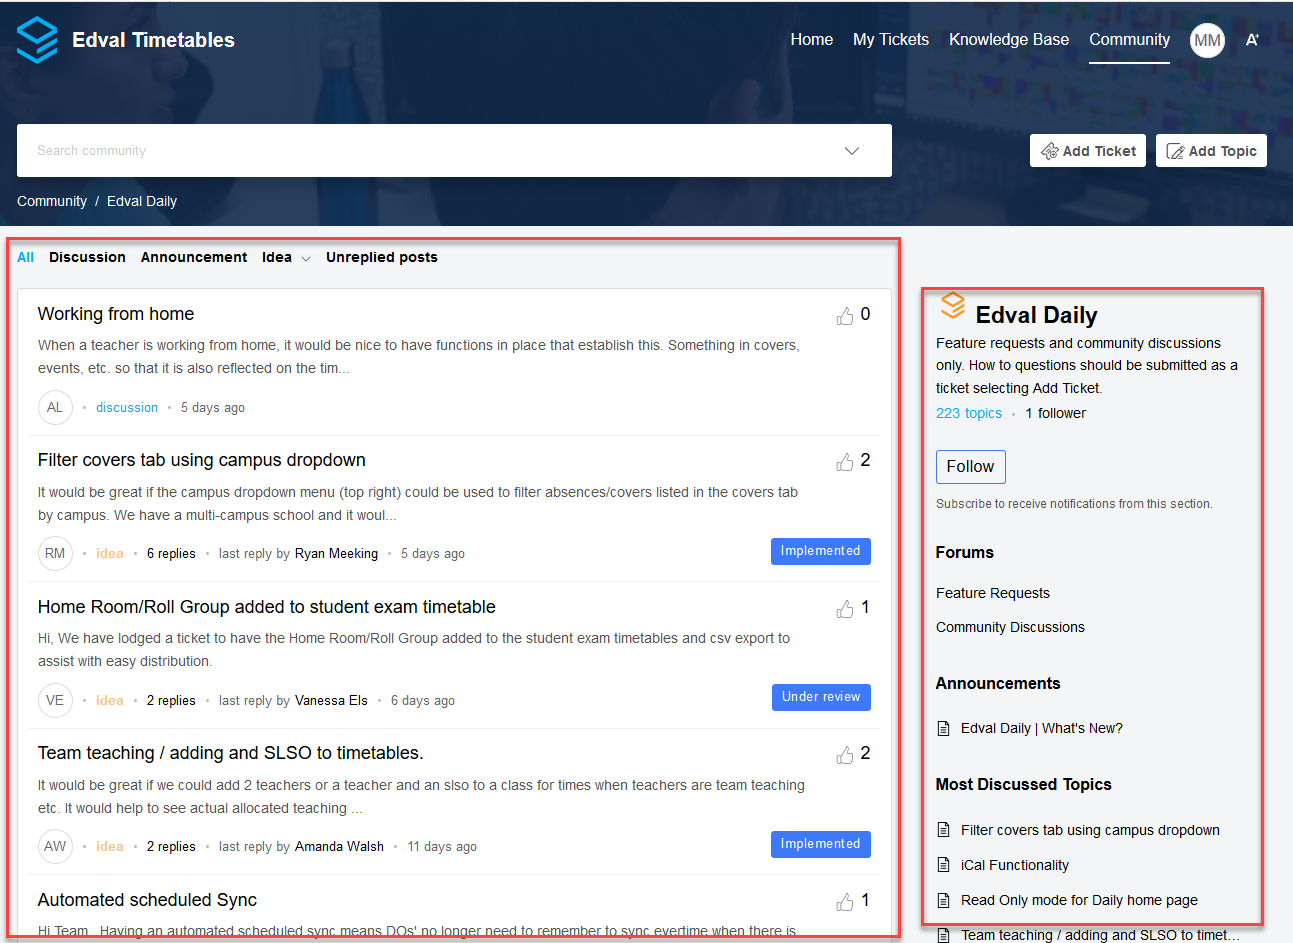The image size is (1293, 943).
Task: Open the 223 topics link
Action: tap(969, 413)
